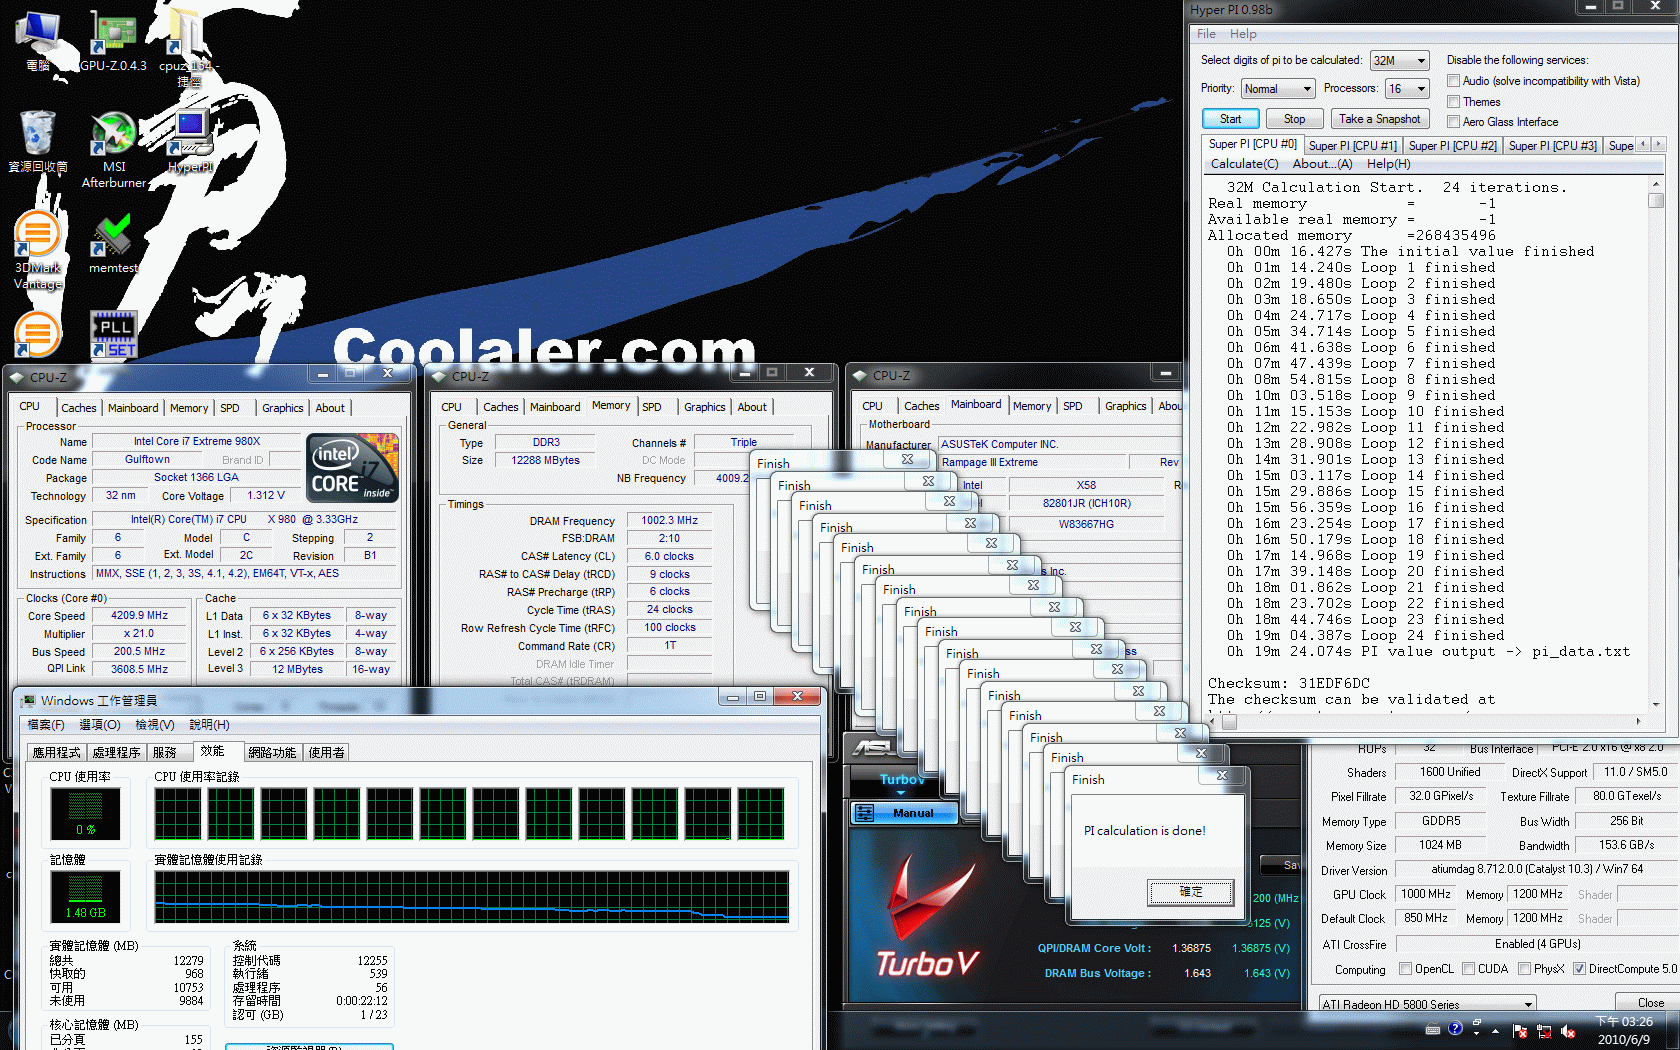Toggle the OpenCL checkbox in GPU-Z
This screenshot has height=1050, width=1680.
(x=1405, y=969)
